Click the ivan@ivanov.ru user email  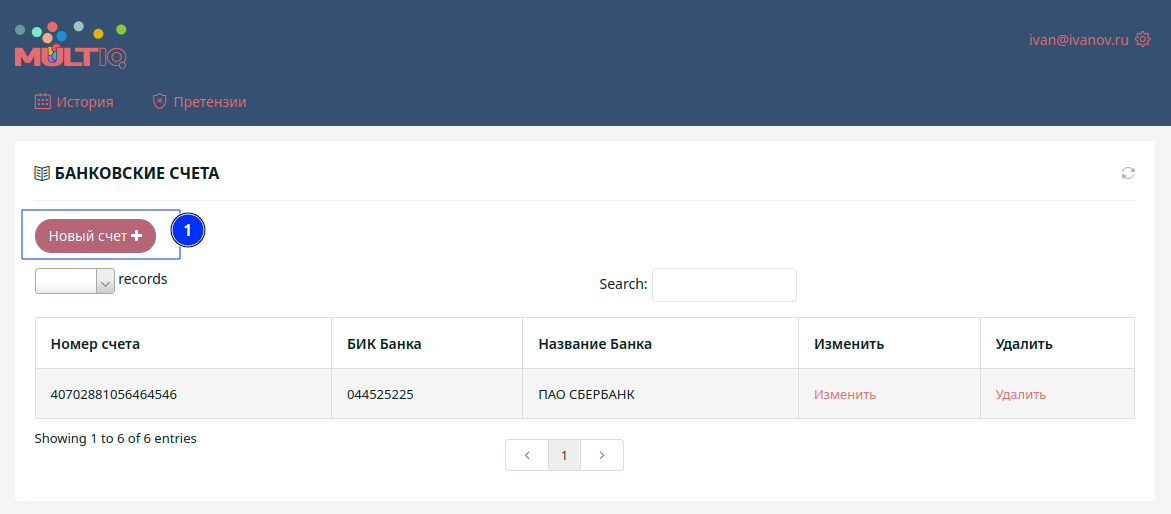(x=1078, y=40)
